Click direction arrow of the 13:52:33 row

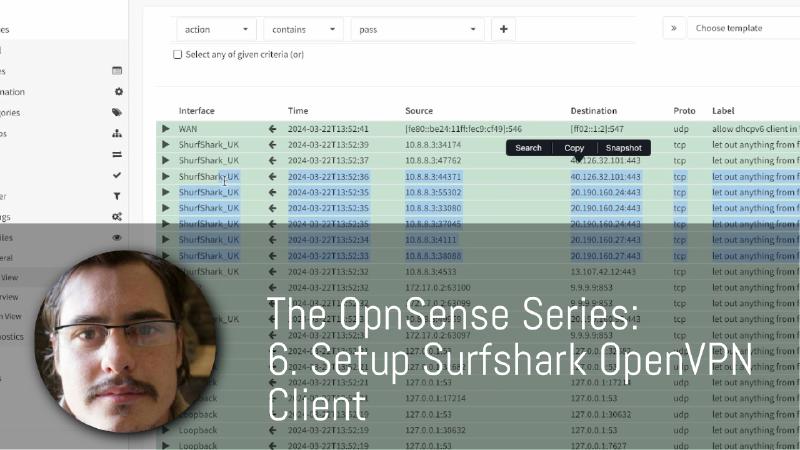(x=272, y=256)
